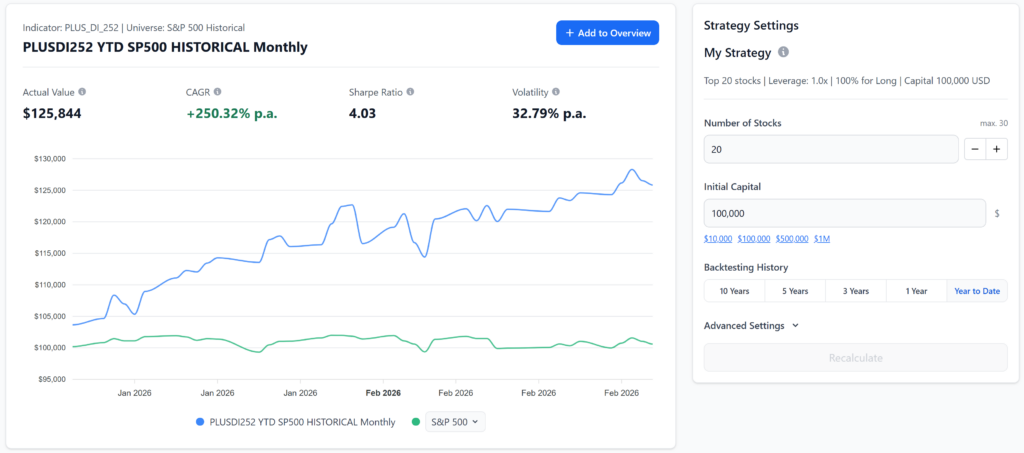Click info icon next to Actual Value
This screenshot has width=1024, height=453.
pos(82,92)
